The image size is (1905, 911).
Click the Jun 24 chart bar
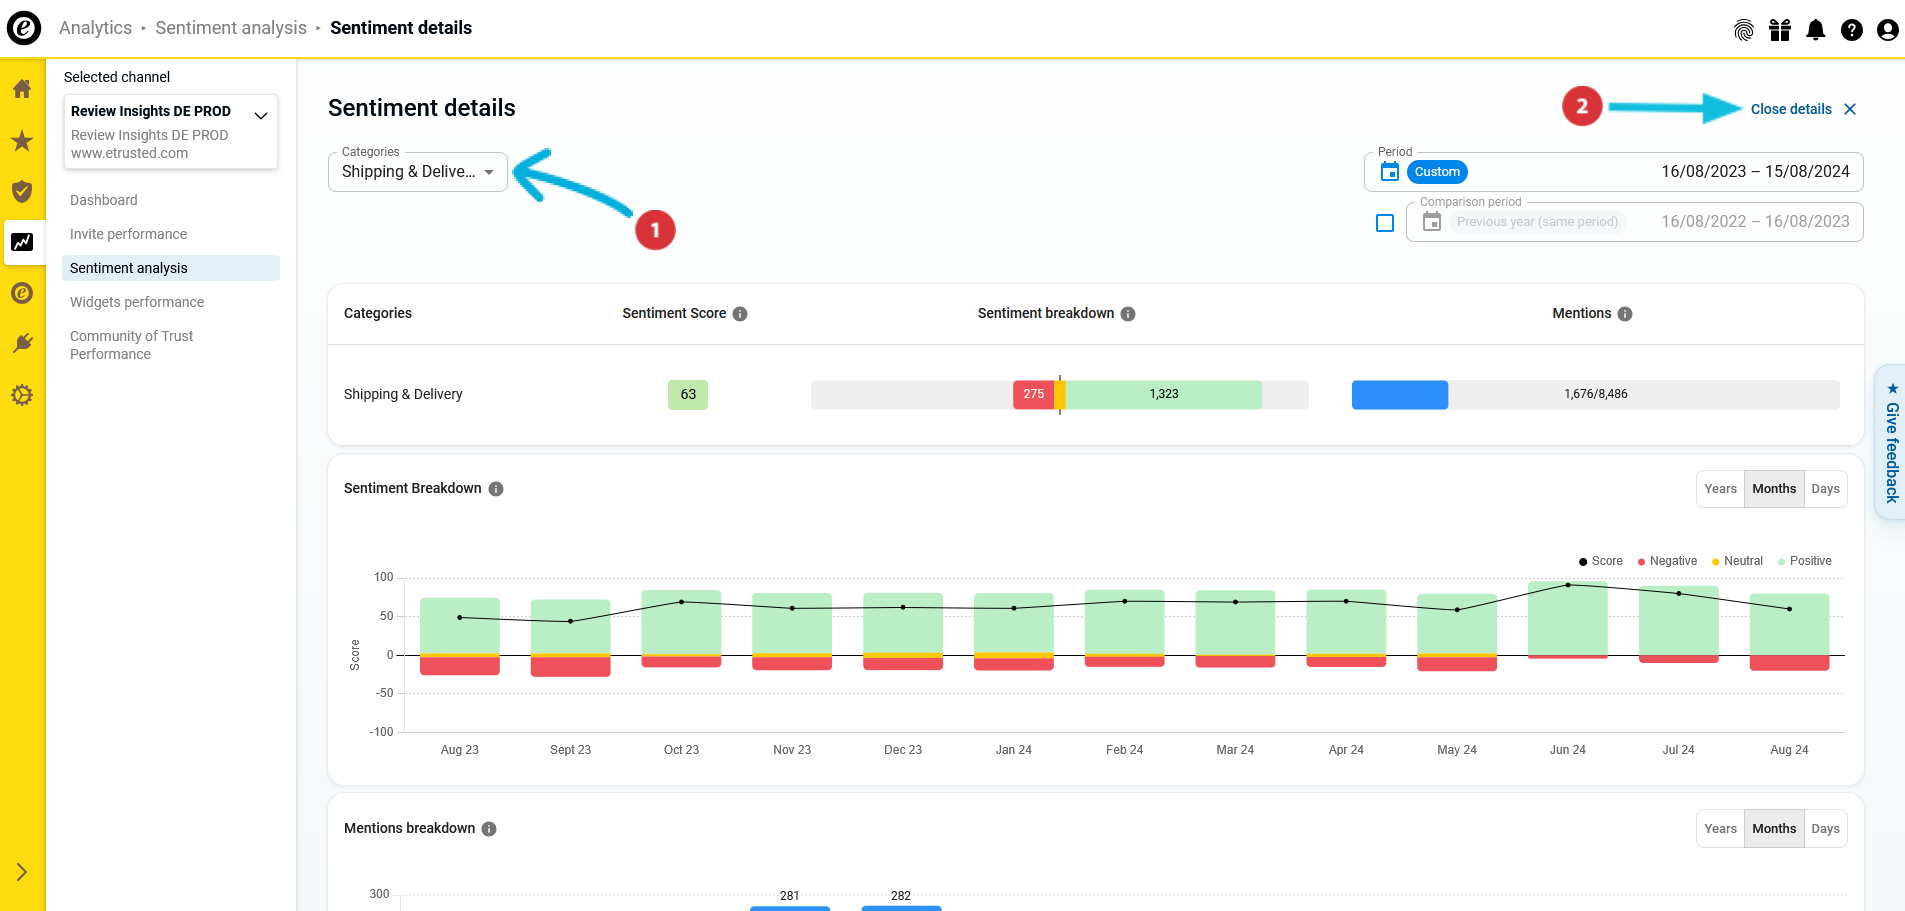pyautogui.click(x=1568, y=620)
